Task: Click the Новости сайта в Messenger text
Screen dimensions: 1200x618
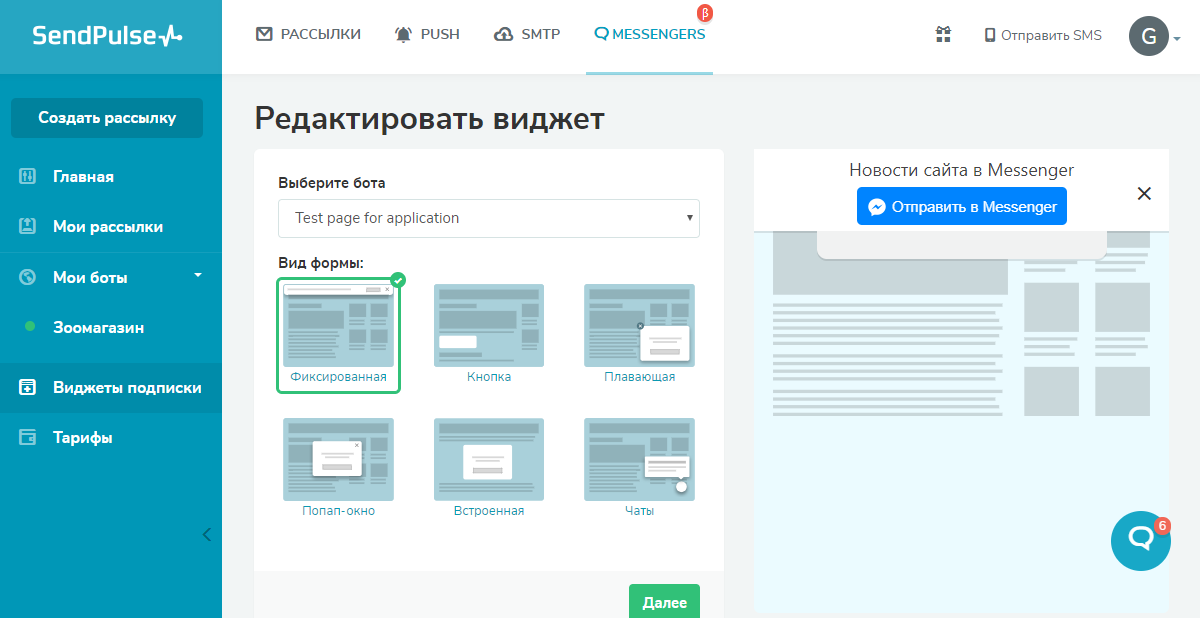Action: click(962, 170)
